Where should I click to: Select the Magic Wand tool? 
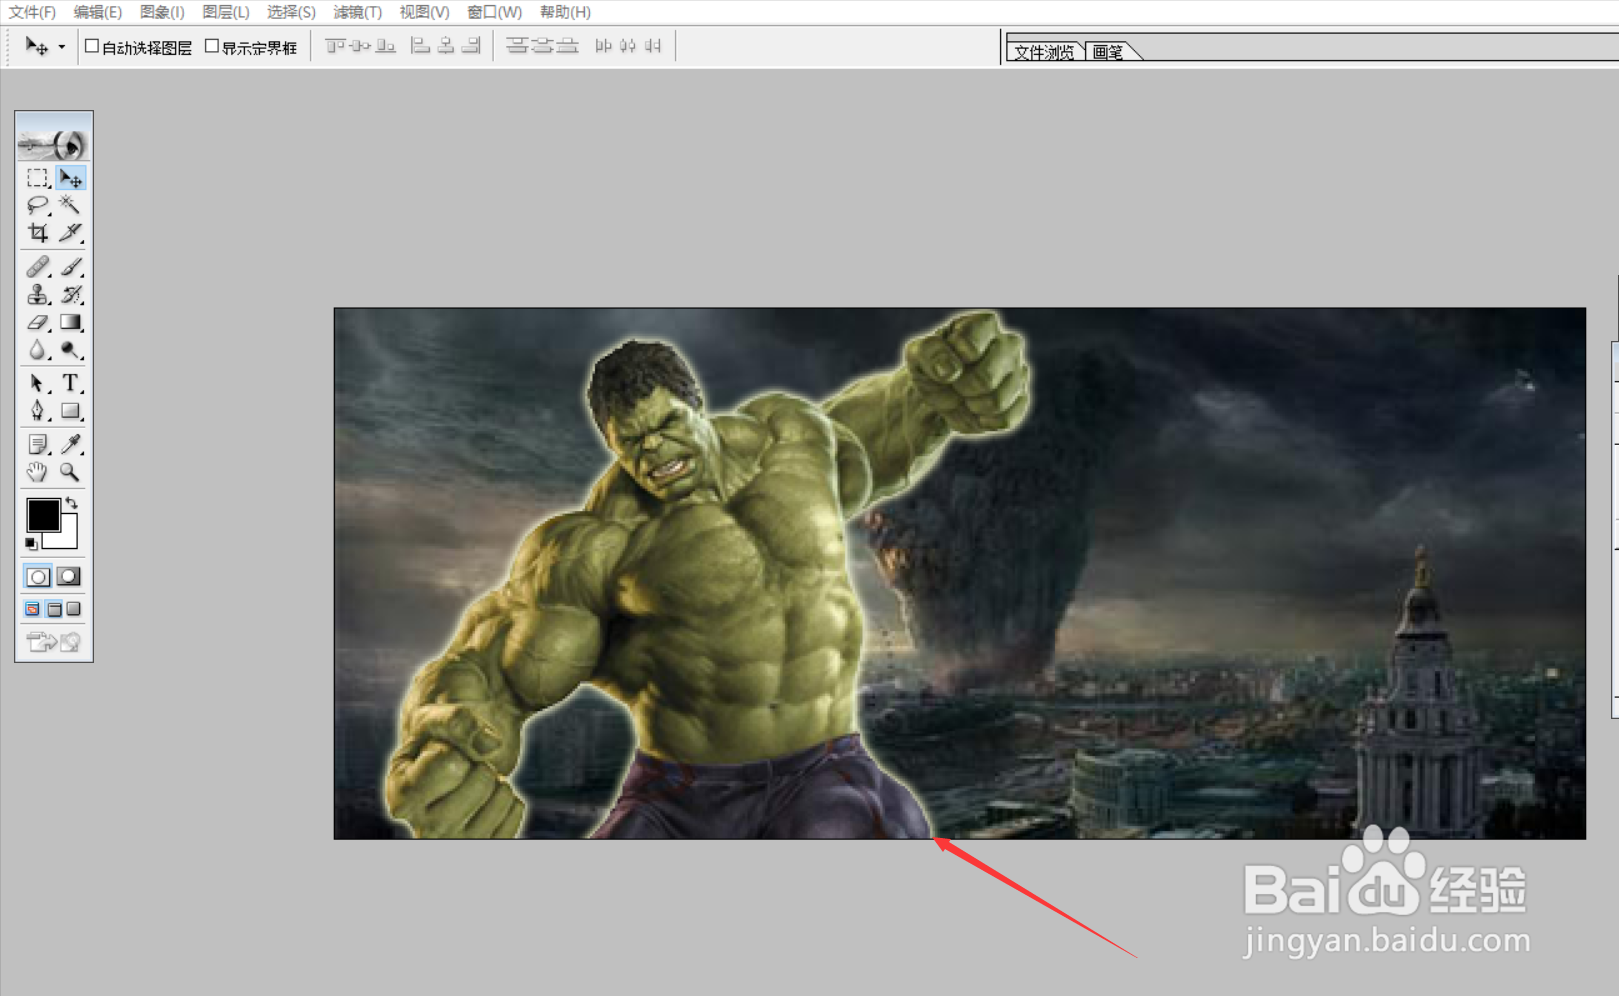[70, 205]
